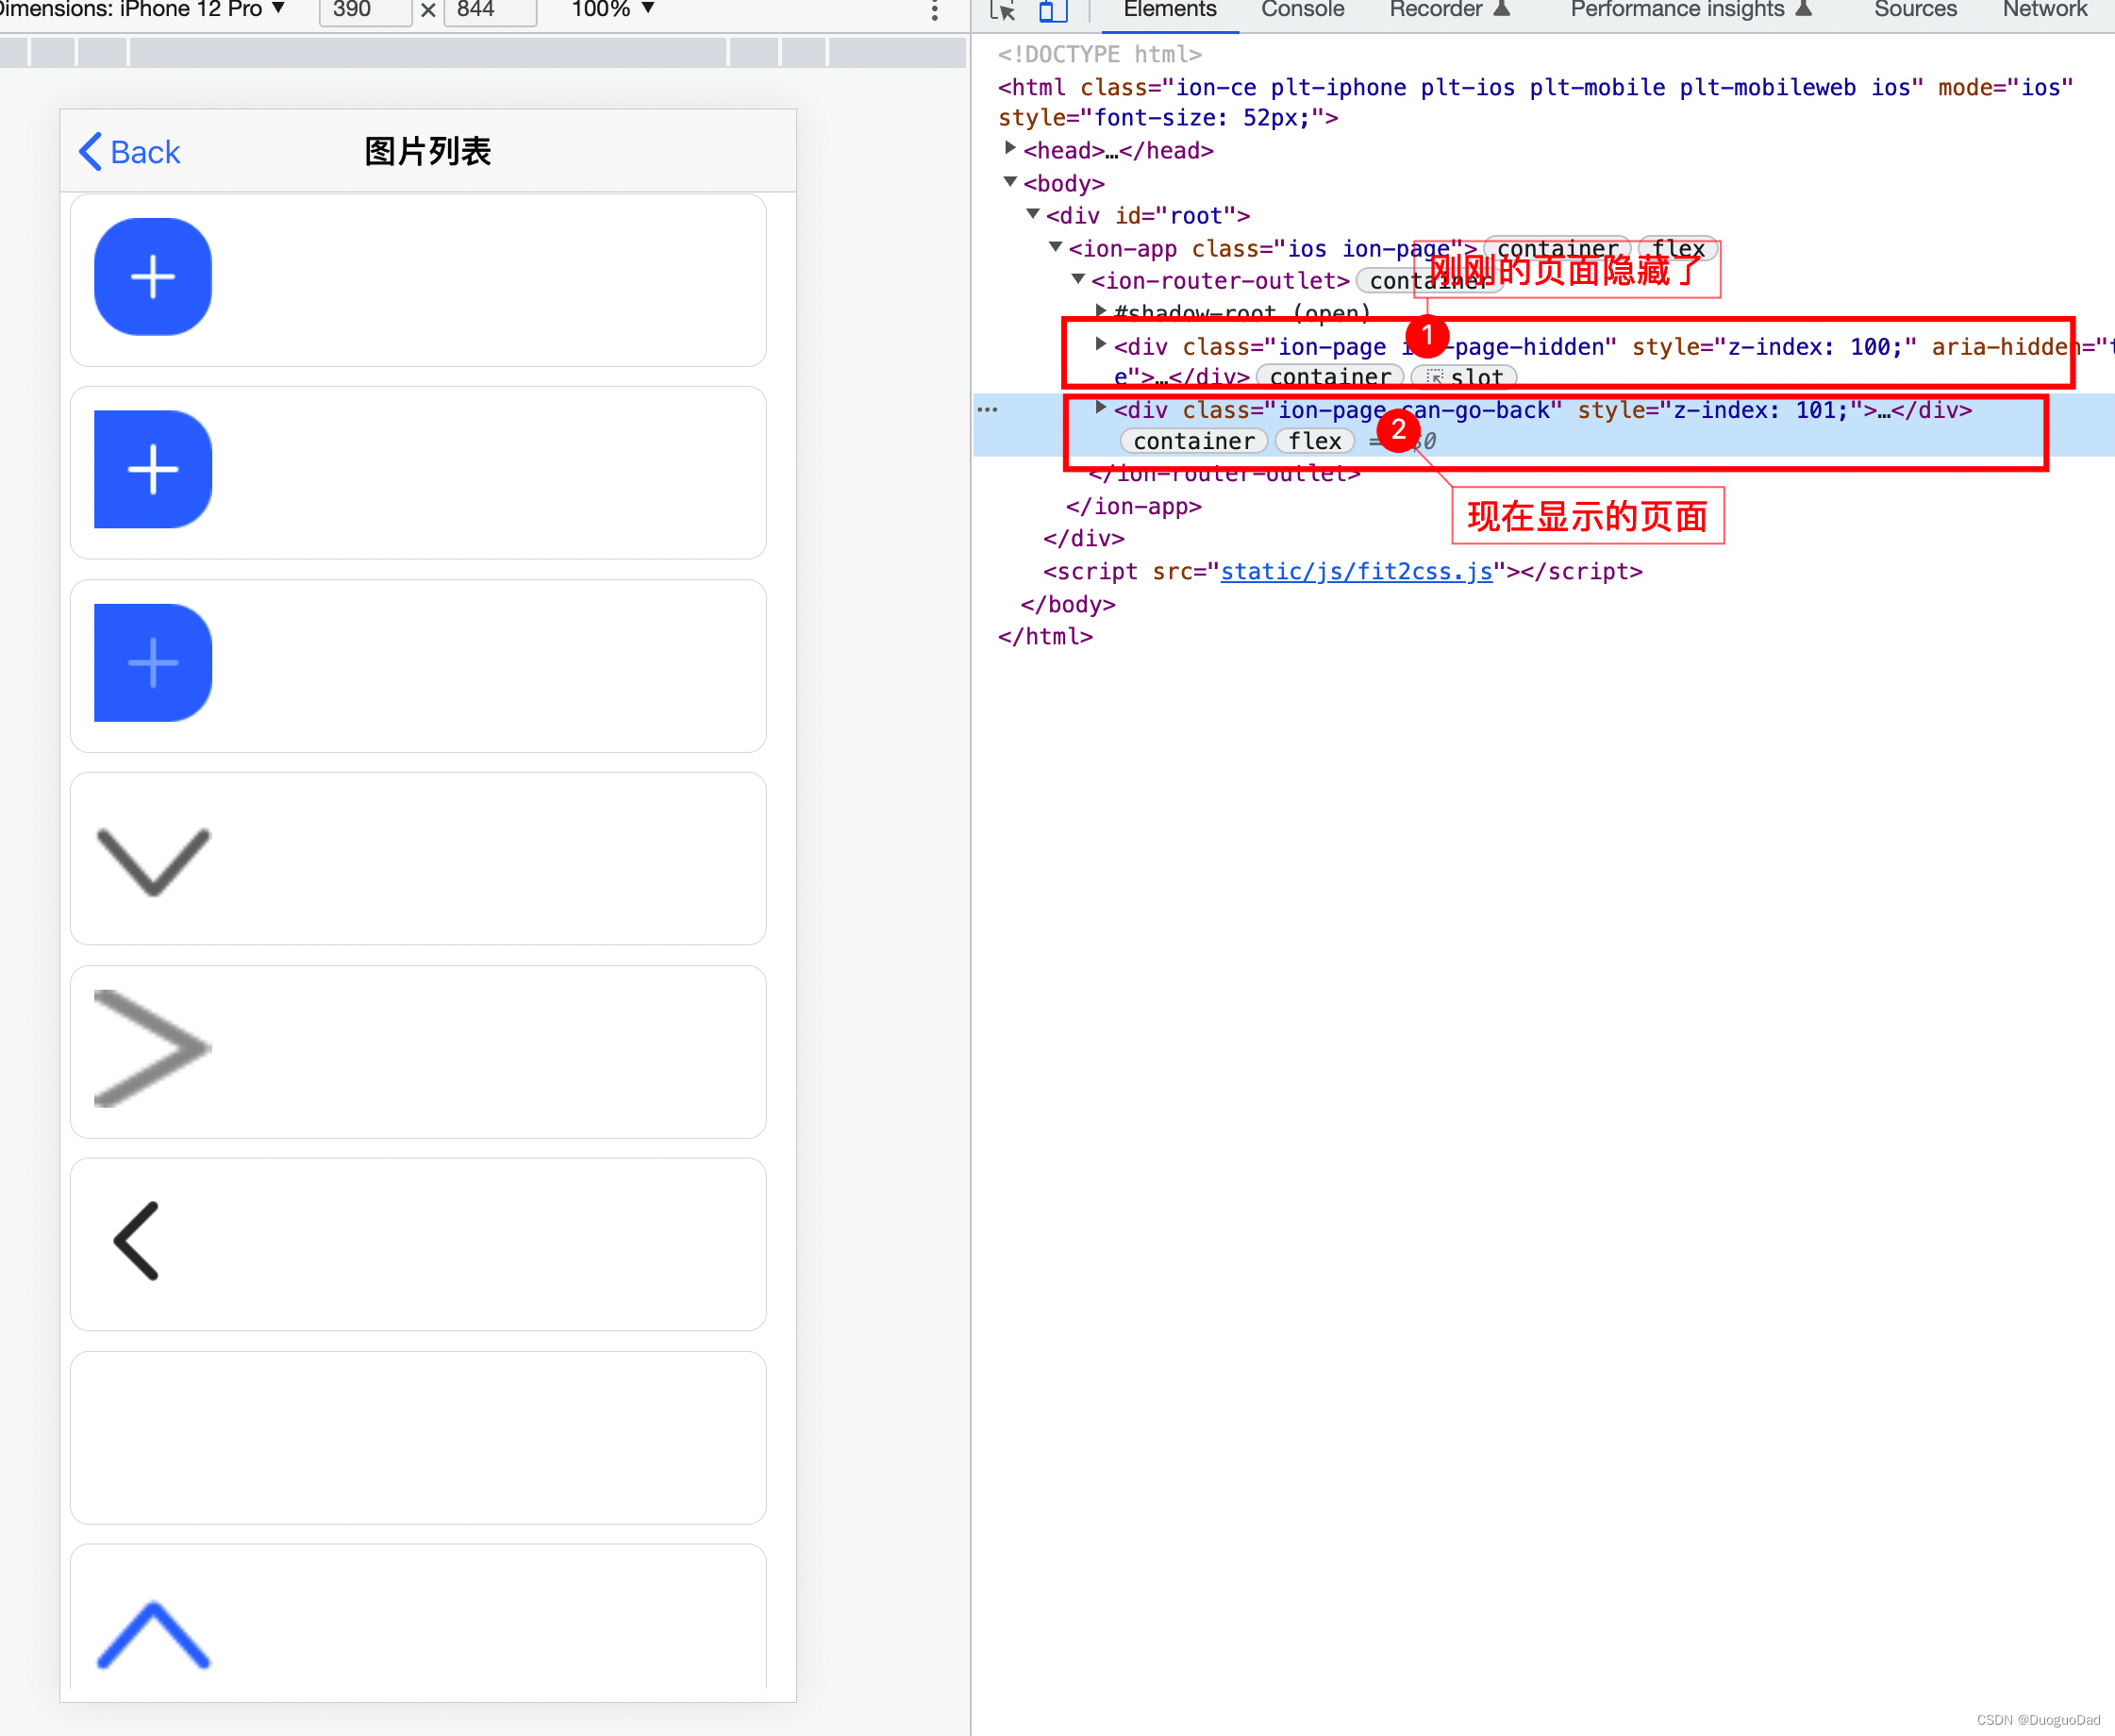2115x1736 pixels.
Task: Expand the head element node
Action: 1010,149
